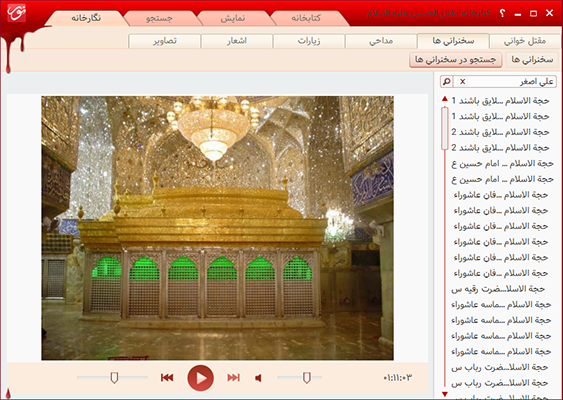Open the مقتل خوانی sub-tab
The width and height of the screenshot is (563, 400).
pos(525,41)
